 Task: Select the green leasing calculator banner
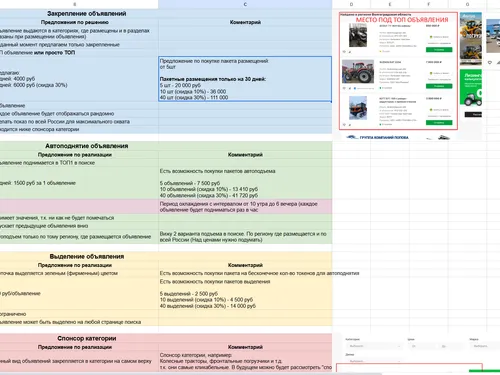click(x=471, y=88)
